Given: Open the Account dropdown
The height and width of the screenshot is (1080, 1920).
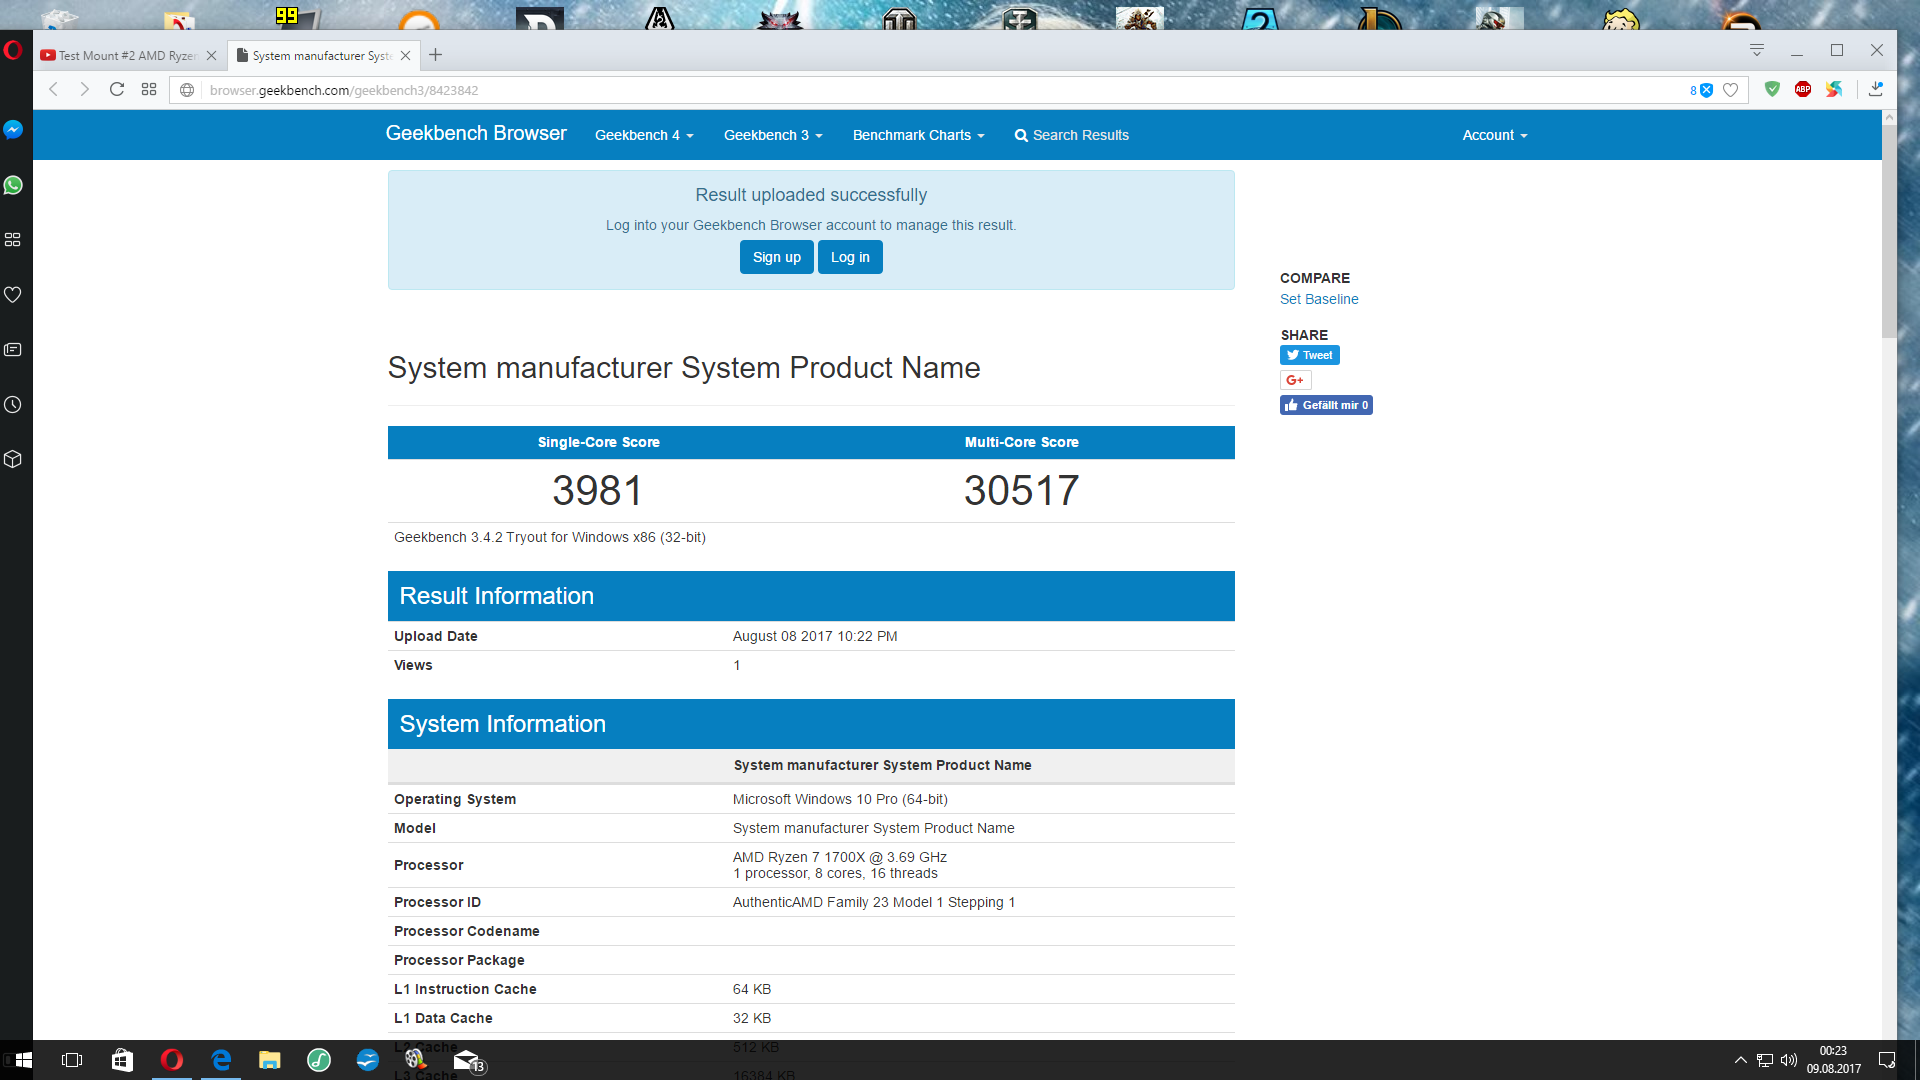Looking at the screenshot, I should pos(1494,135).
